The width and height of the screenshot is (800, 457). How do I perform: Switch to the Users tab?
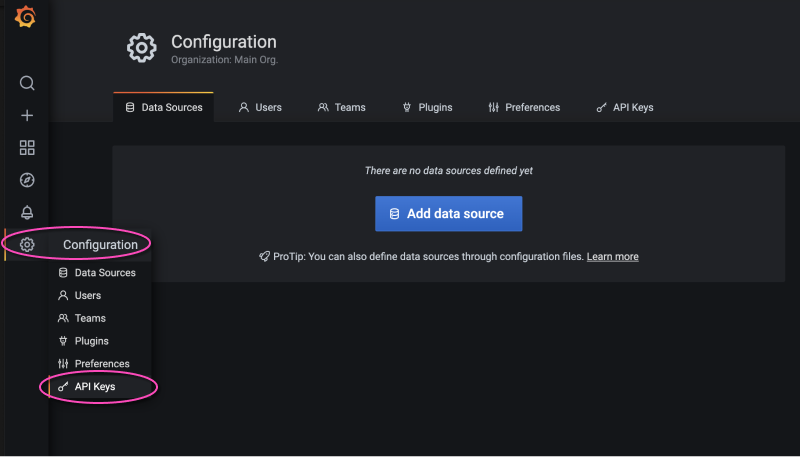coord(260,107)
